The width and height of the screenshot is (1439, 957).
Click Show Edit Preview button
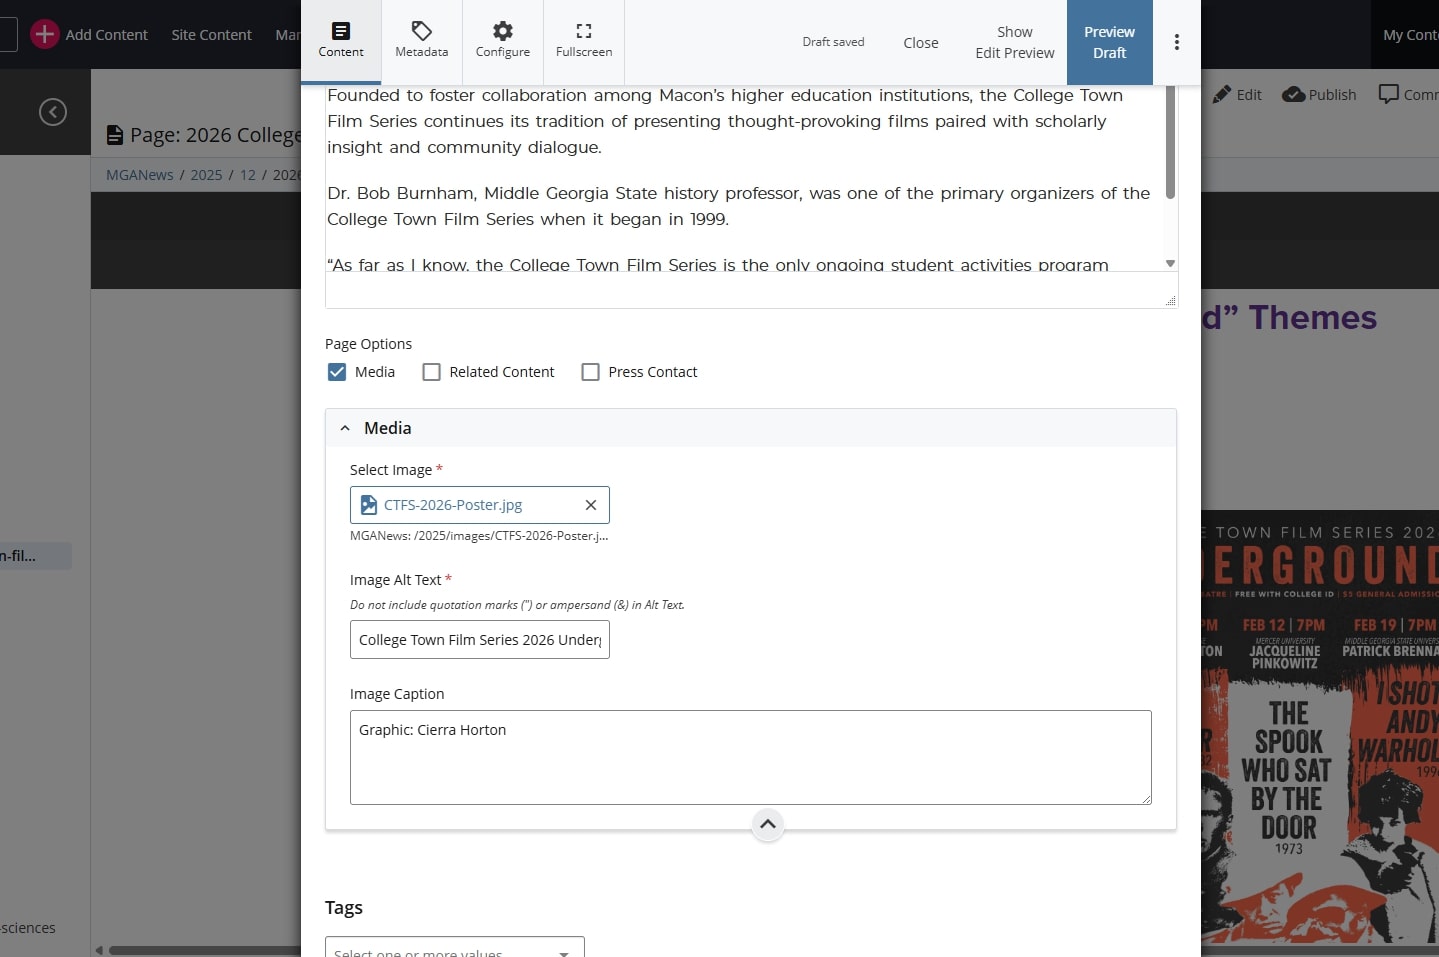coord(1014,42)
